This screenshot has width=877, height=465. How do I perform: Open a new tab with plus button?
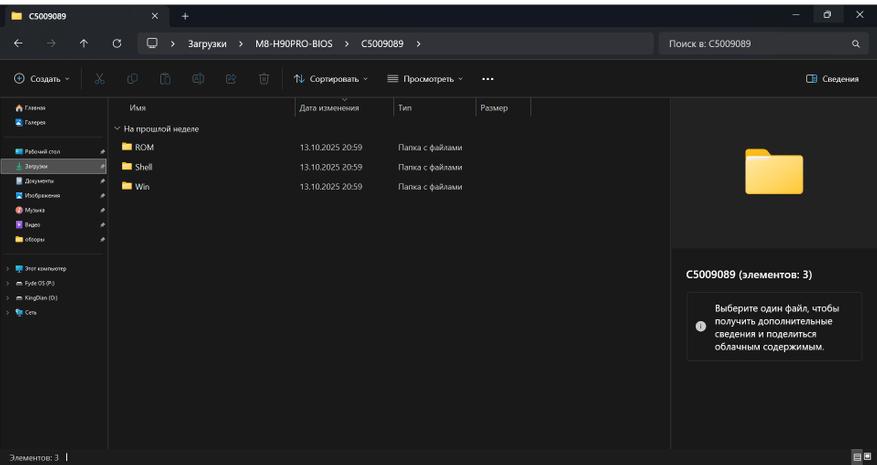tap(185, 15)
